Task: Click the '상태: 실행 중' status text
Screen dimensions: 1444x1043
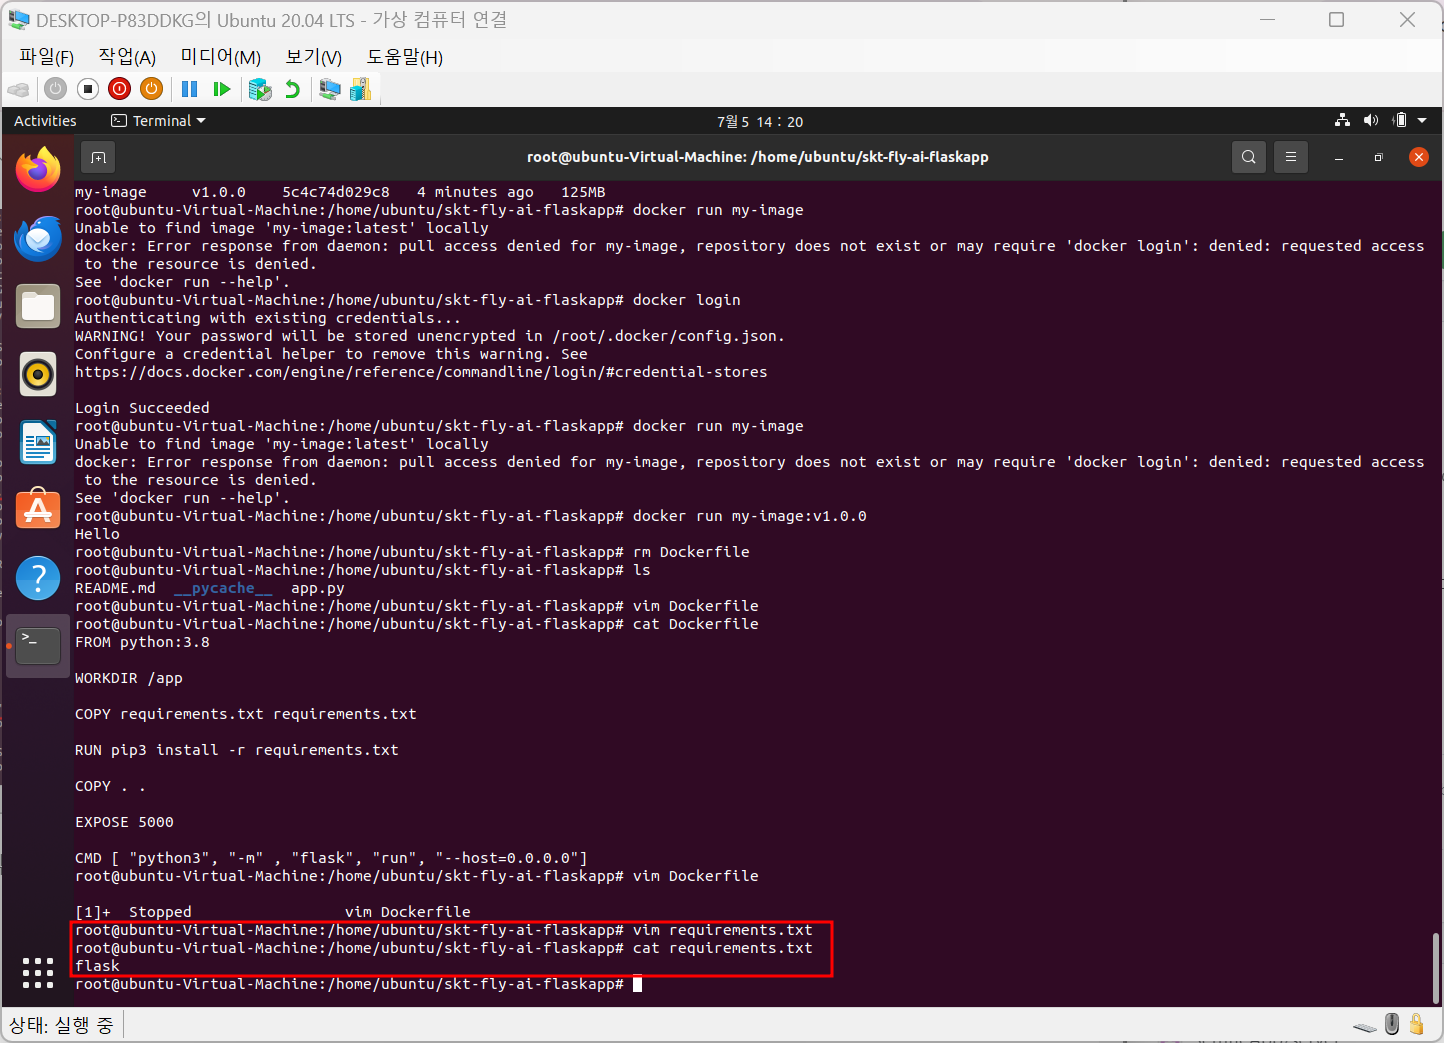Action: 61,1025
